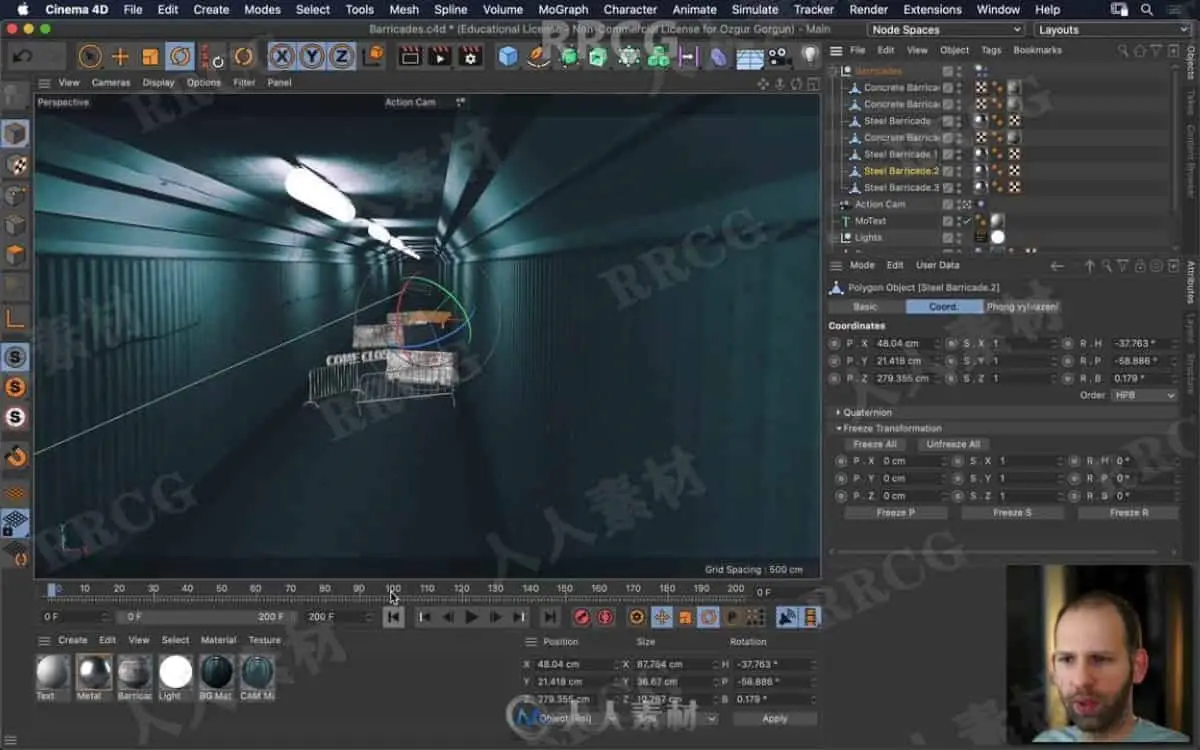1200x750 pixels.
Task: Click the Light bulb icon
Action: coord(810,56)
